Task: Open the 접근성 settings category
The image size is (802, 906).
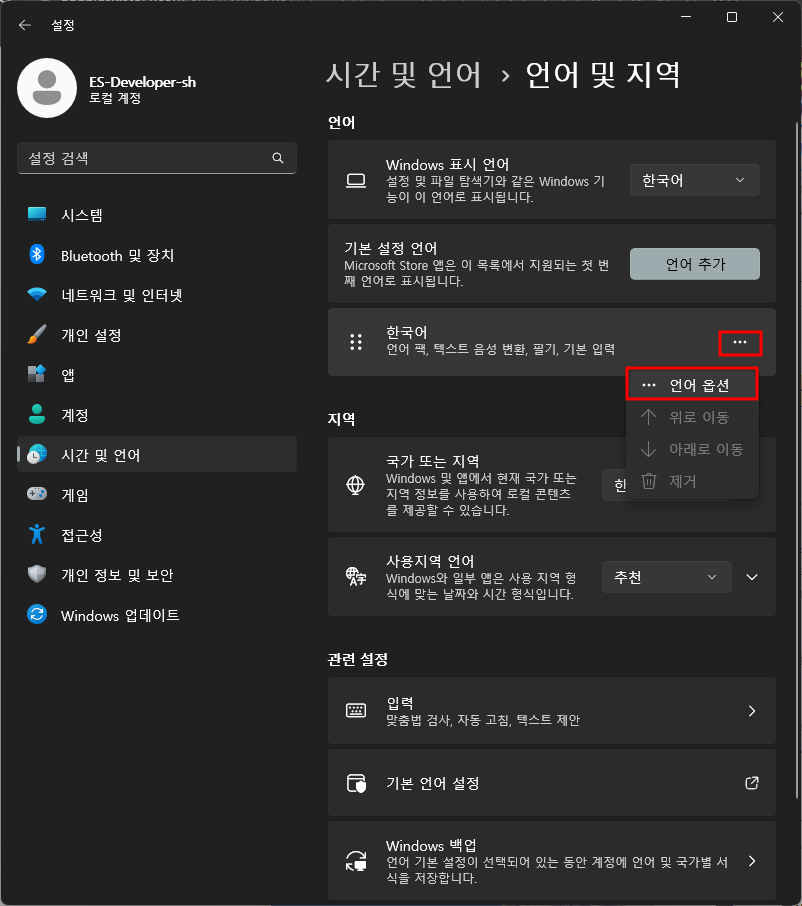Action: (x=157, y=534)
